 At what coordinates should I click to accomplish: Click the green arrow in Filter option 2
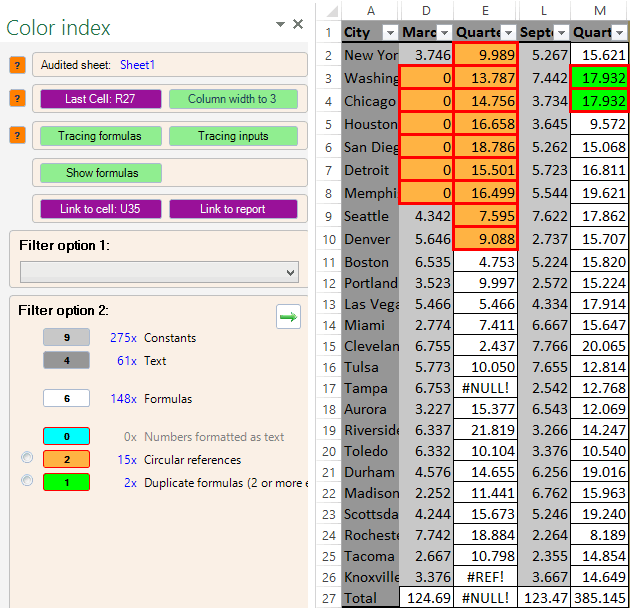click(x=288, y=317)
